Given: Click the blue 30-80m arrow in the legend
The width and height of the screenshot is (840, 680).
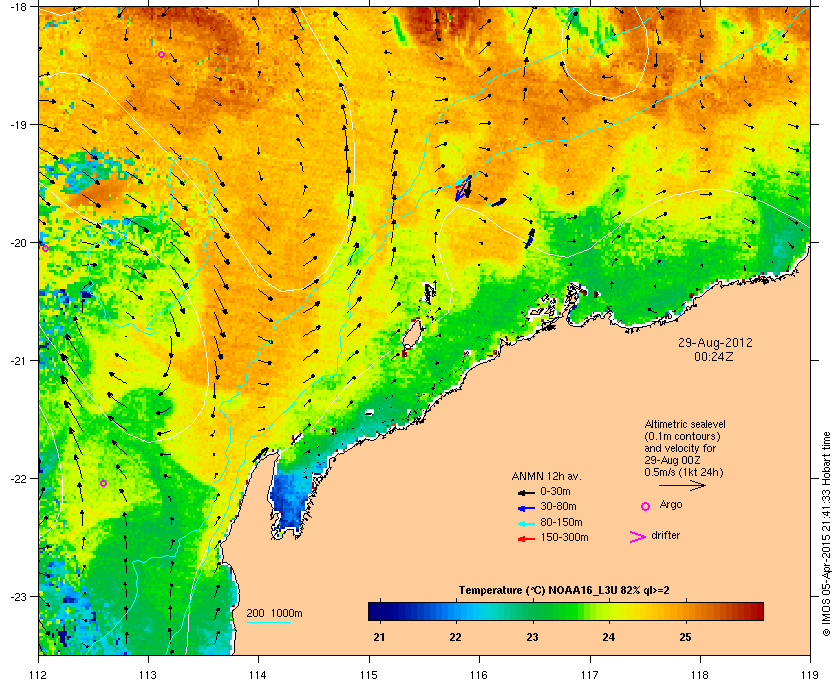Looking at the screenshot, I should (x=526, y=507).
